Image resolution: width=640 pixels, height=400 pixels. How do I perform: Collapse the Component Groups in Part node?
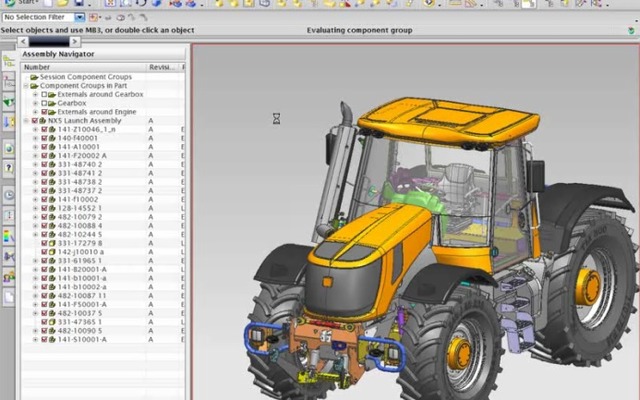[26, 86]
